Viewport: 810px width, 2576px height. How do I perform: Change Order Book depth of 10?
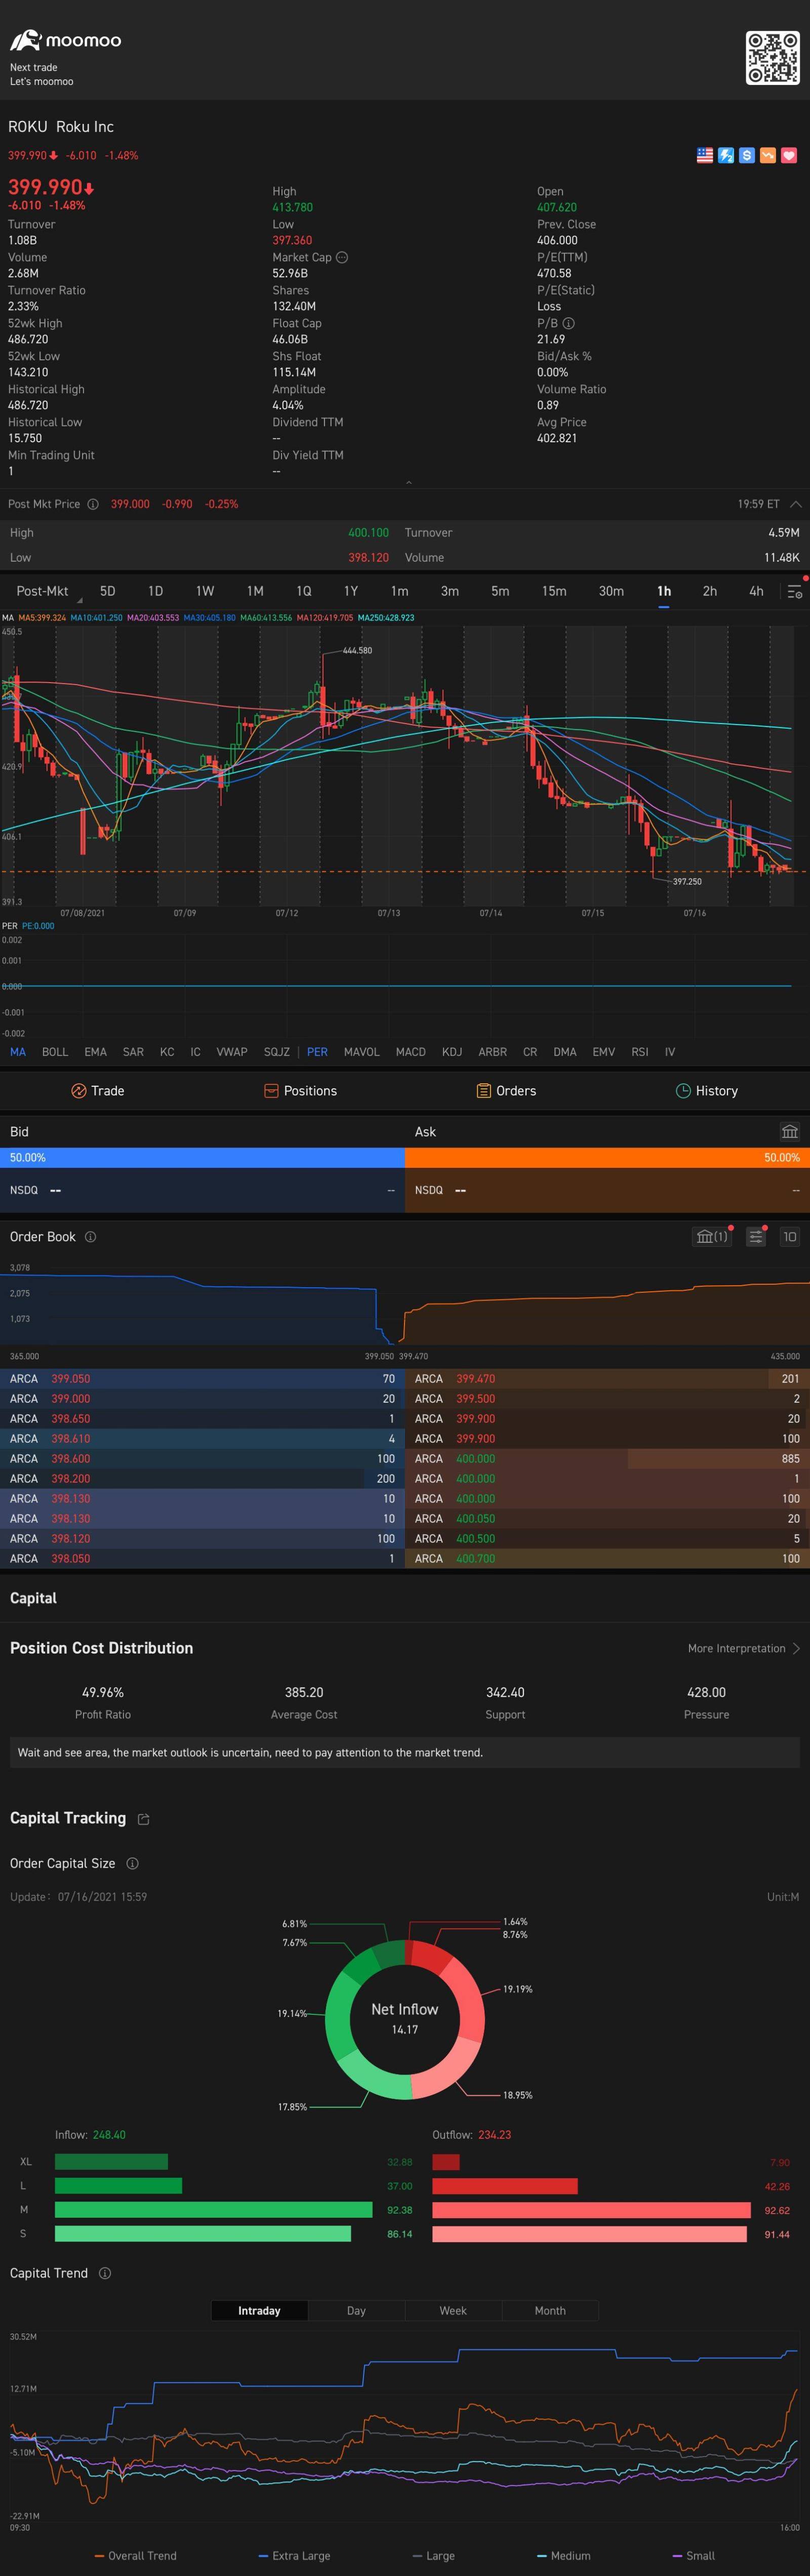pyautogui.click(x=789, y=1237)
